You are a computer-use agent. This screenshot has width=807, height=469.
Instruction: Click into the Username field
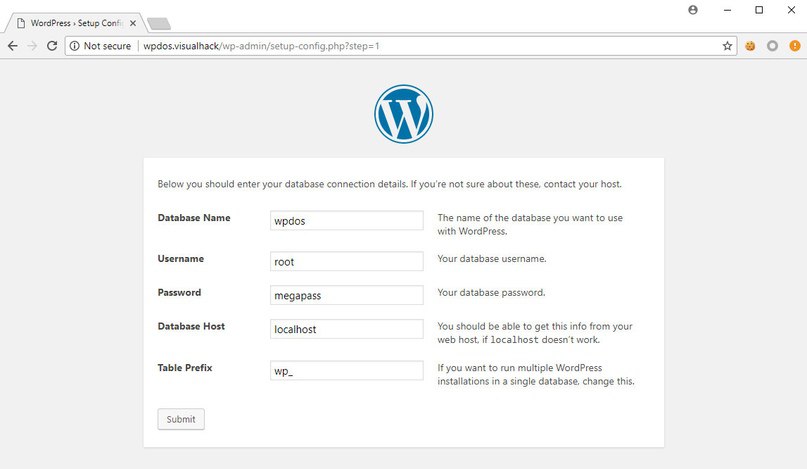[347, 261]
